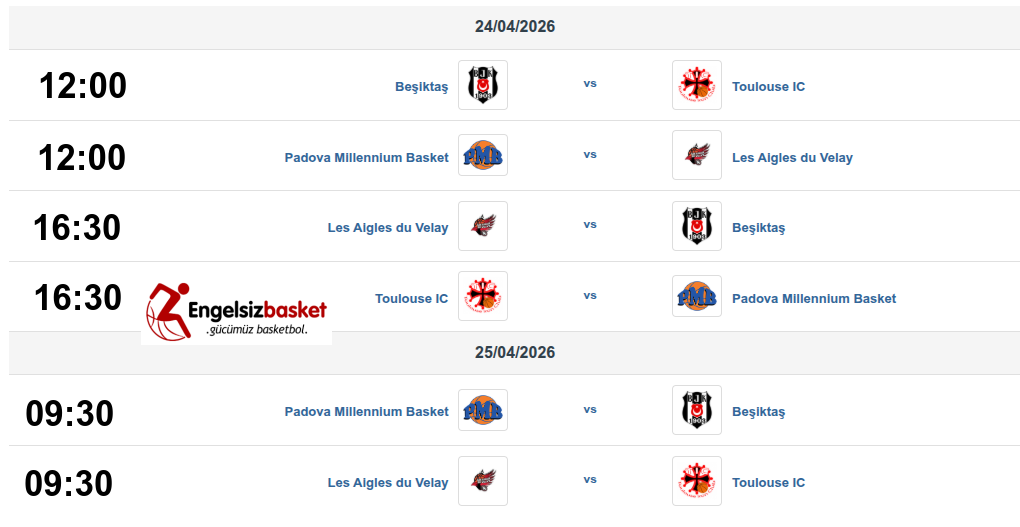The width and height of the screenshot is (1020, 527).
Task: Click PMB logo in Toulouse IC–Padova match
Action: point(697,296)
